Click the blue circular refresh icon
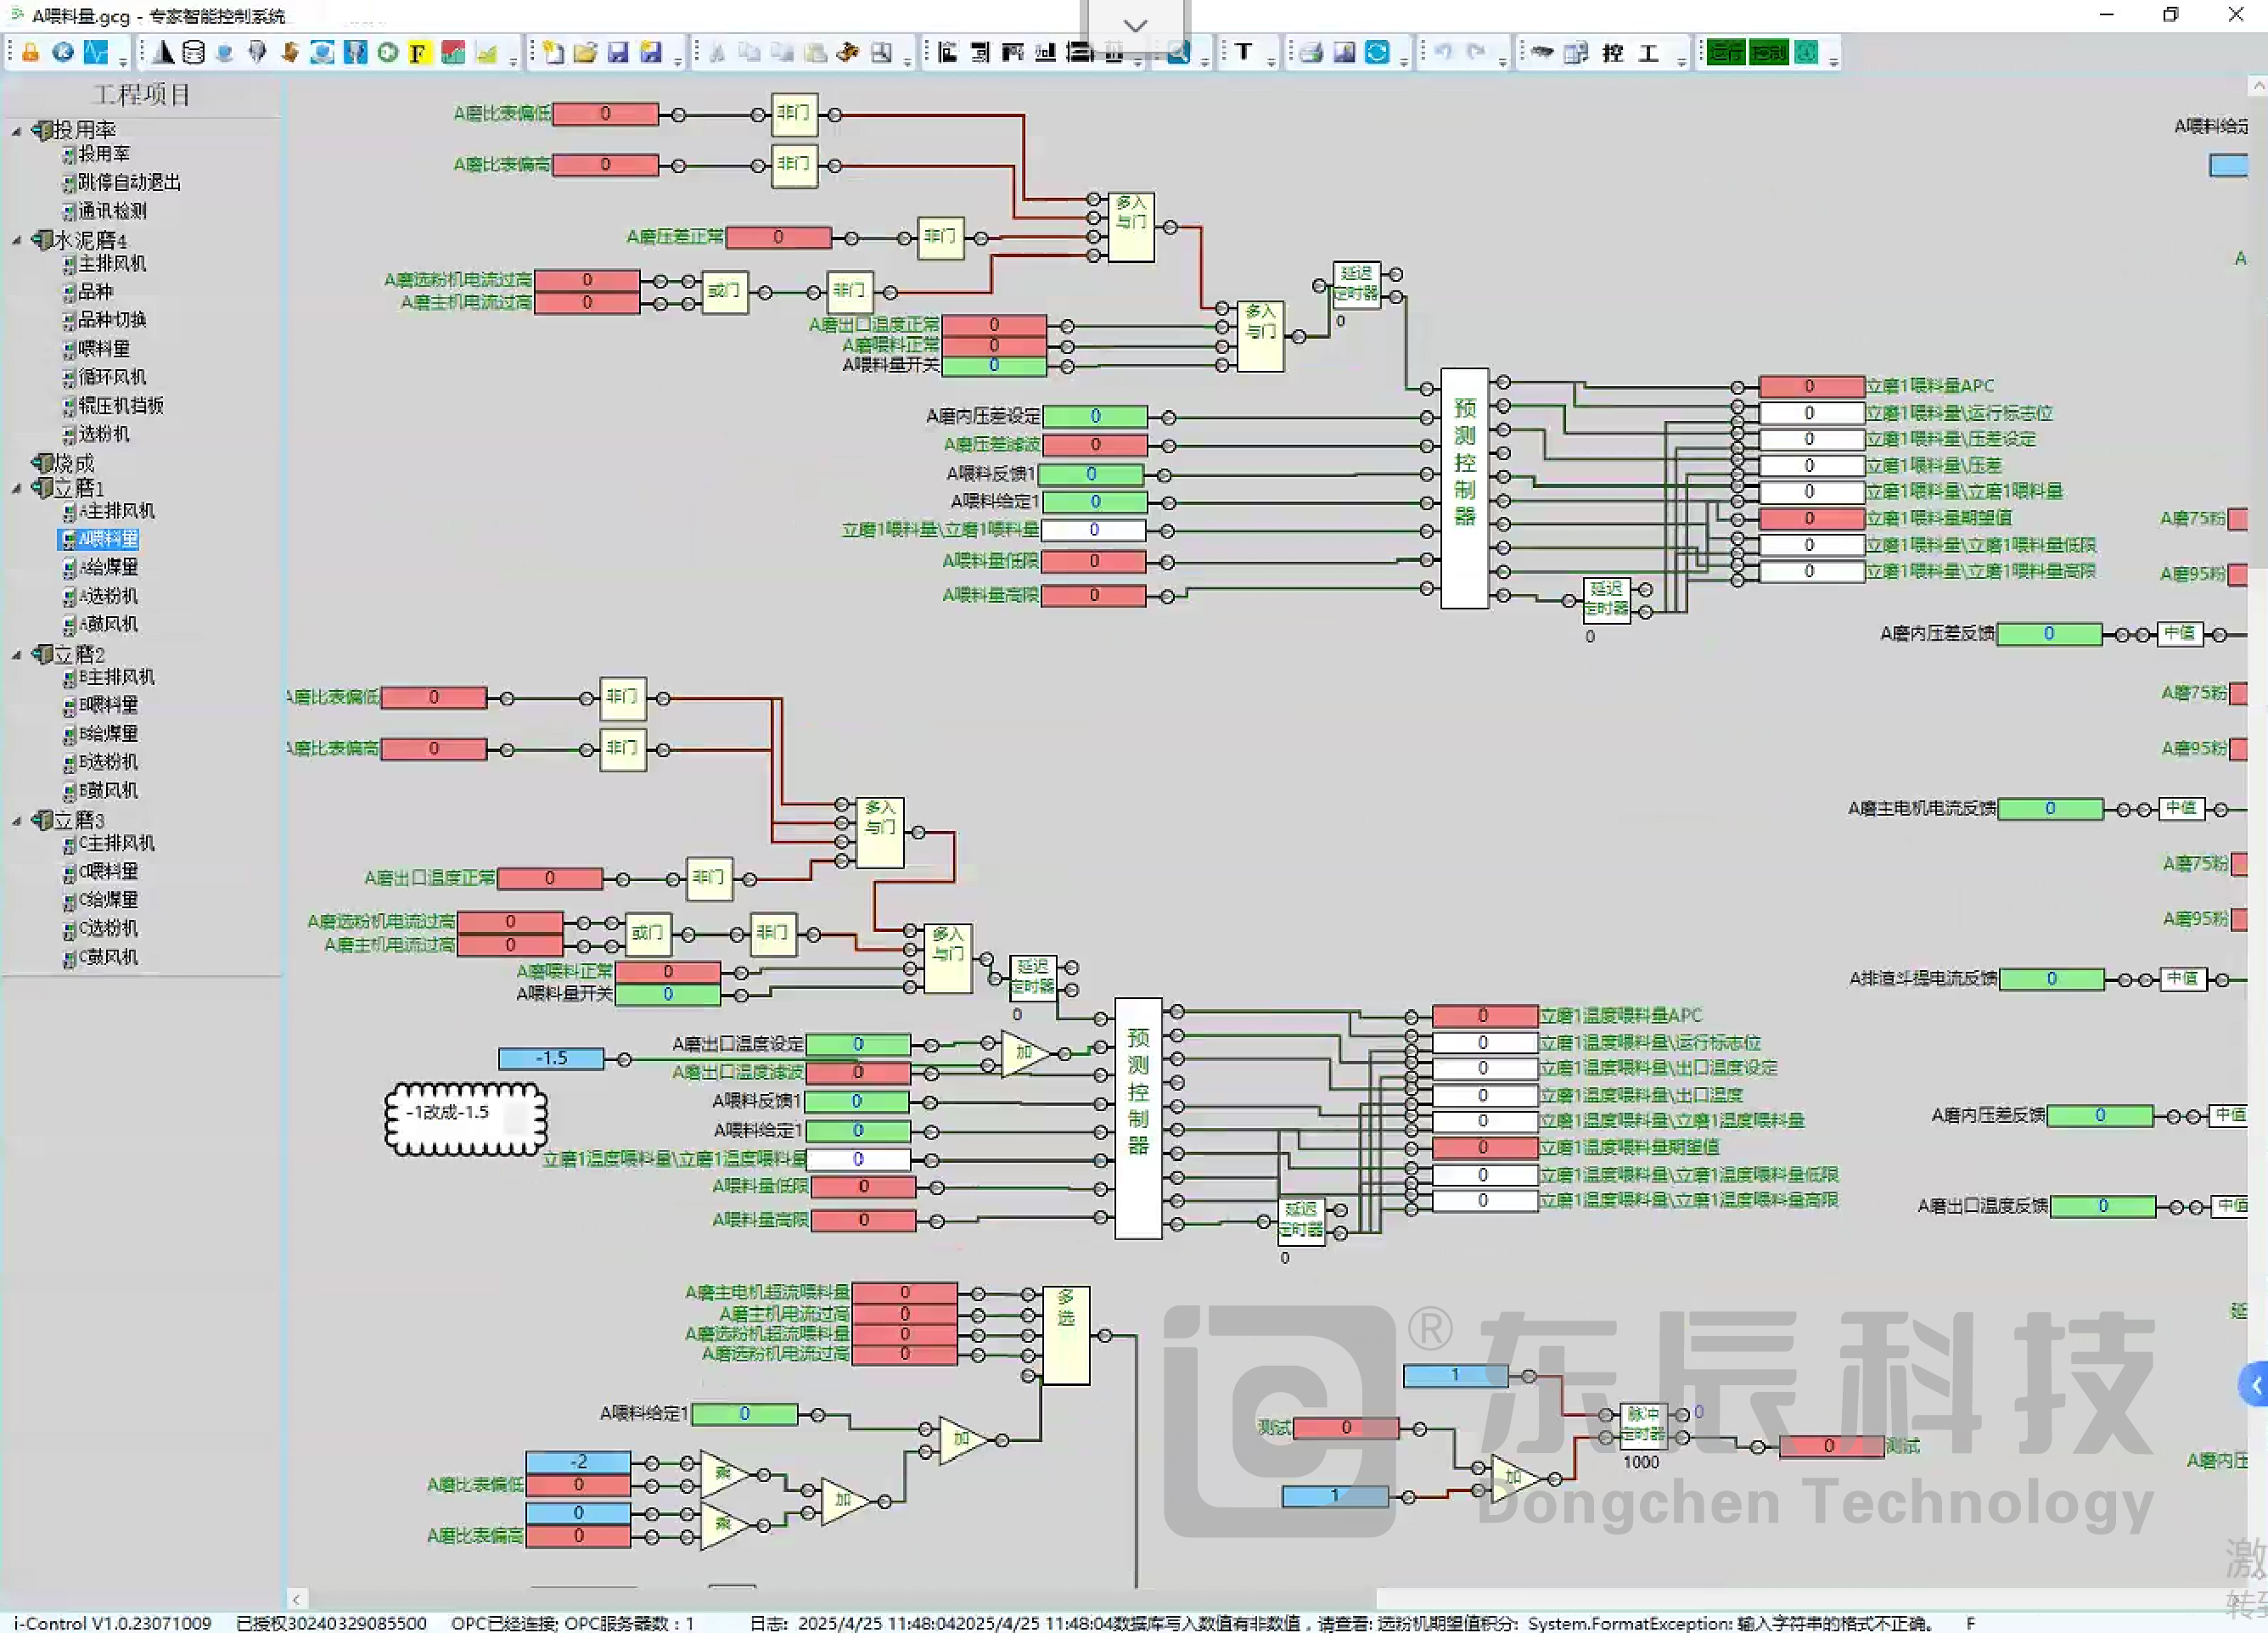 (1377, 52)
